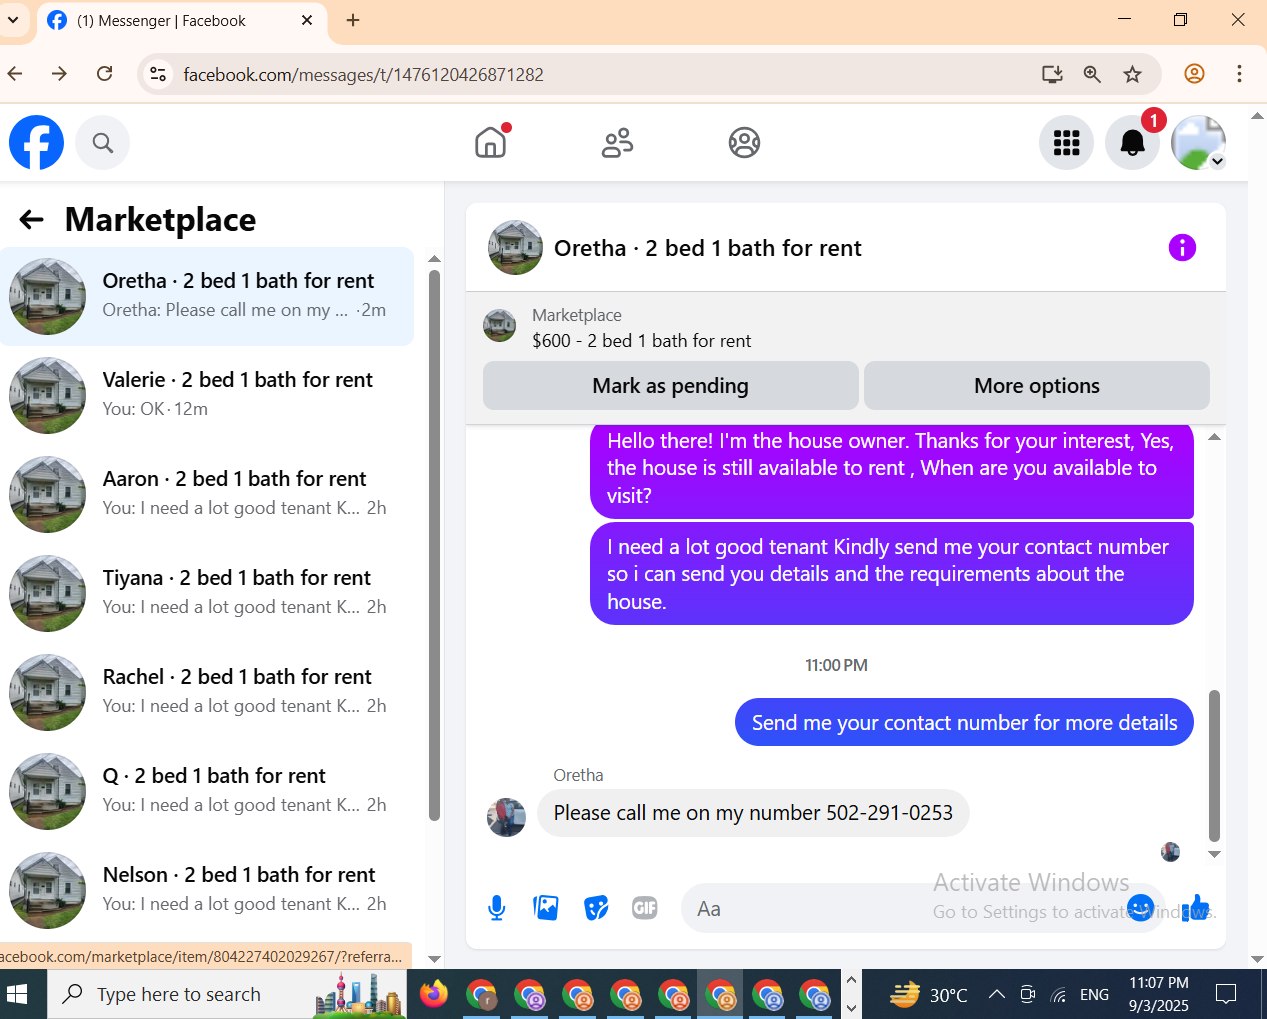Click the browser back button

click(15, 74)
